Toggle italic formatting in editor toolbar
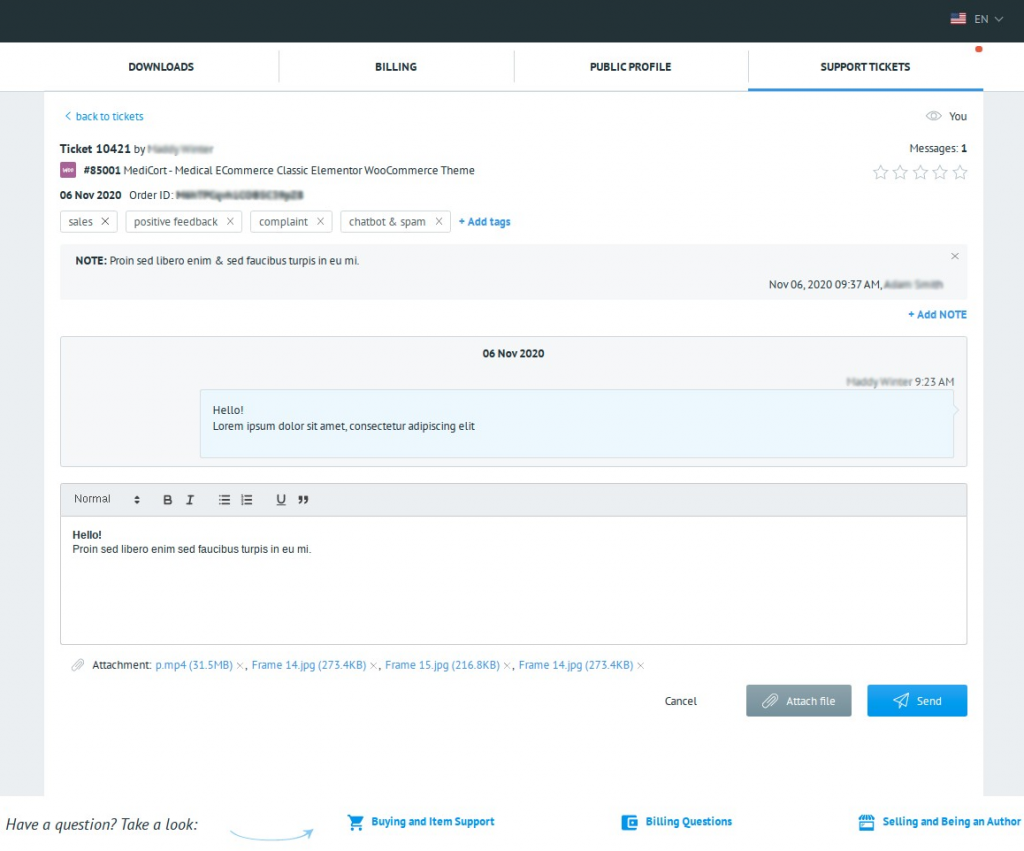 click(190, 500)
